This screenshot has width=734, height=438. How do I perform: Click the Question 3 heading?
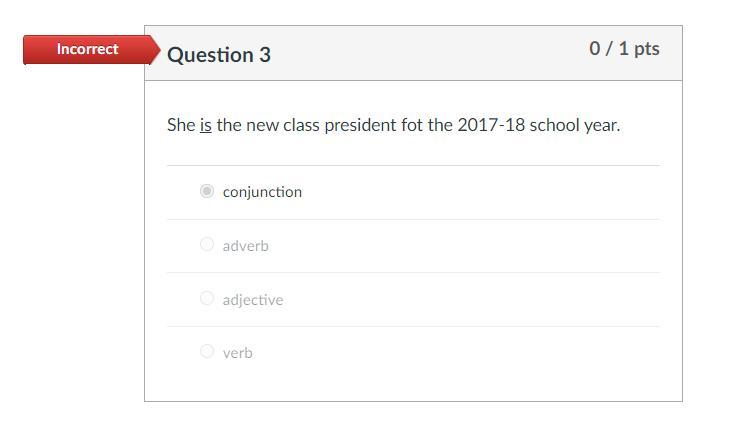pos(219,55)
